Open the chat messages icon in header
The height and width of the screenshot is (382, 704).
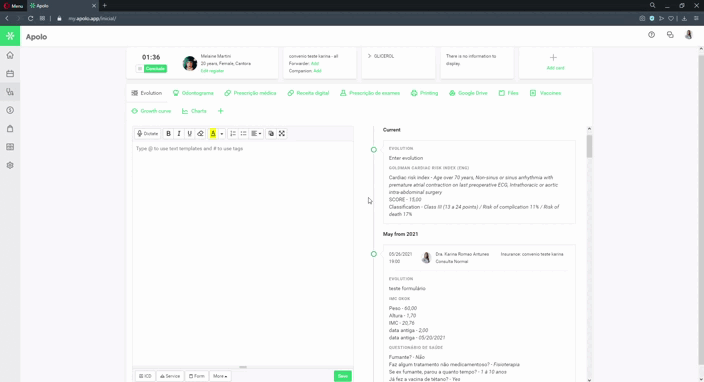(670, 35)
